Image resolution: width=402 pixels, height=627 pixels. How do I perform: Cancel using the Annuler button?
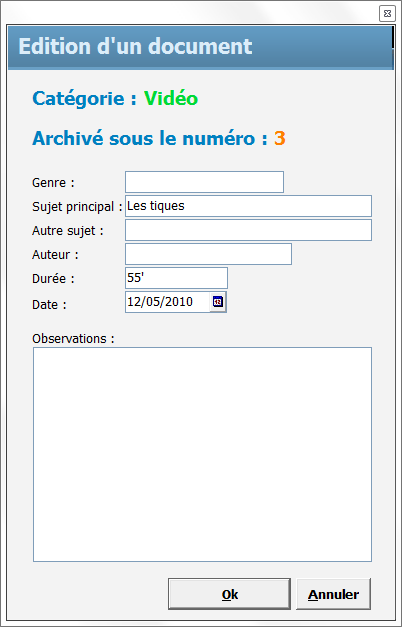tap(334, 594)
